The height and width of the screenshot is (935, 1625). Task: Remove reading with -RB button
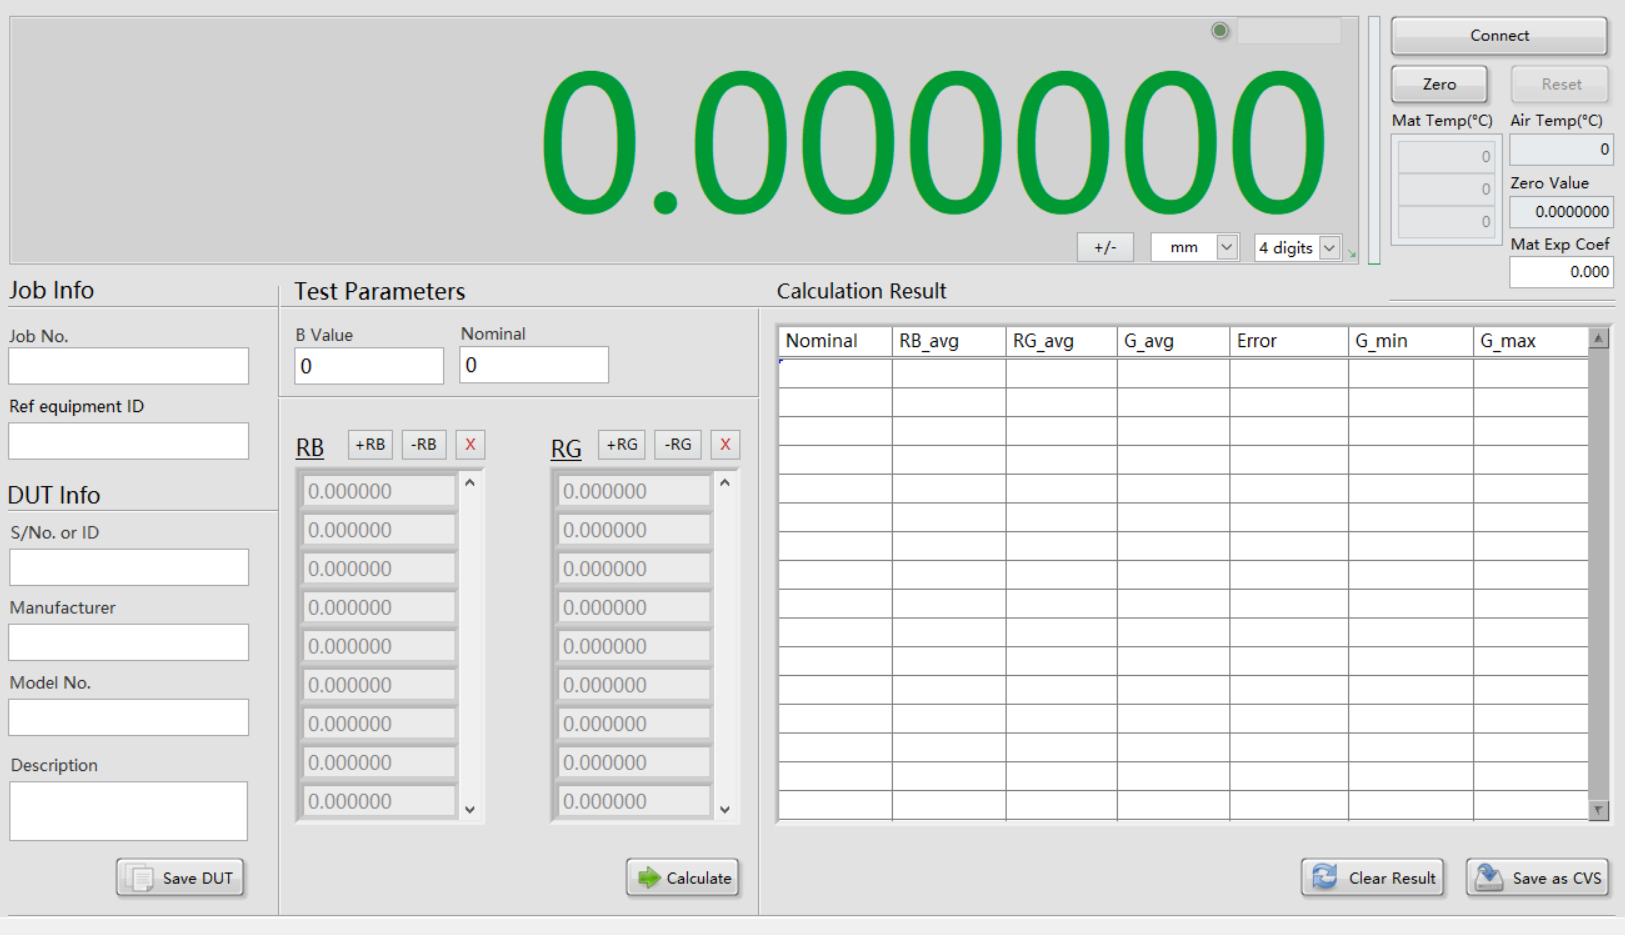tap(424, 444)
